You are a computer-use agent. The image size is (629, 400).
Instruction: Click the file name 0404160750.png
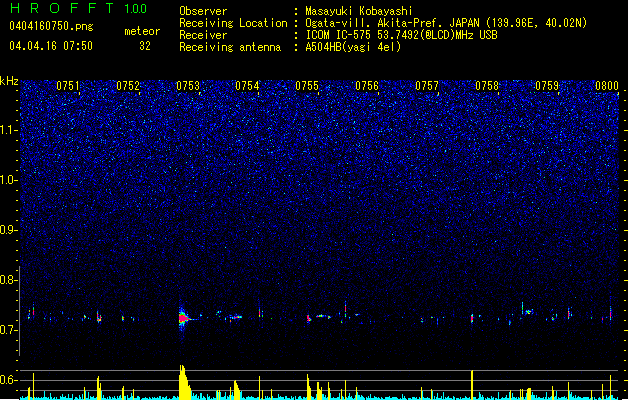pyautogui.click(x=51, y=26)
